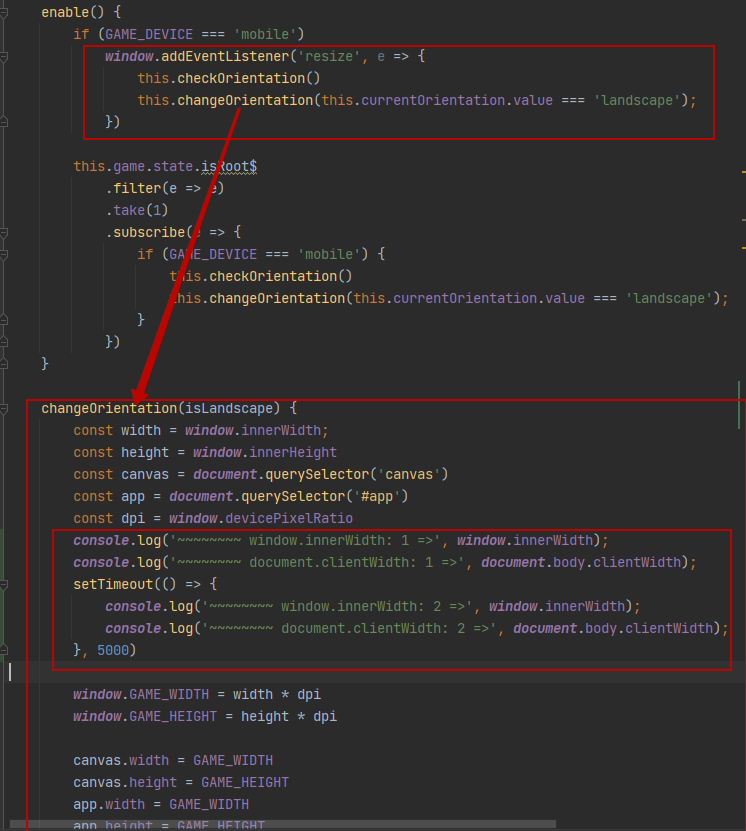The image size is (746, 831).
Task: Click the fold end marker closing resize listener
Action: [3, 122]
